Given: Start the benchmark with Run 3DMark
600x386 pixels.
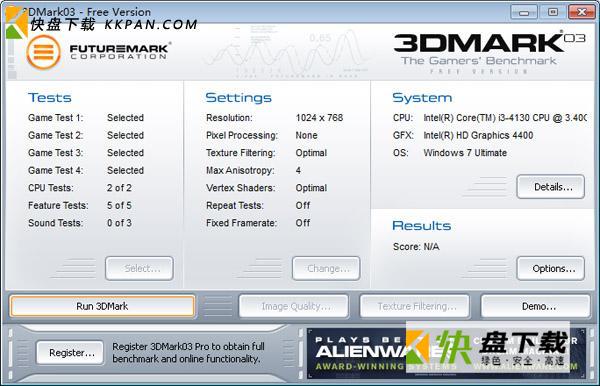Looking at the screenshot, I should (x=102, y=306).
